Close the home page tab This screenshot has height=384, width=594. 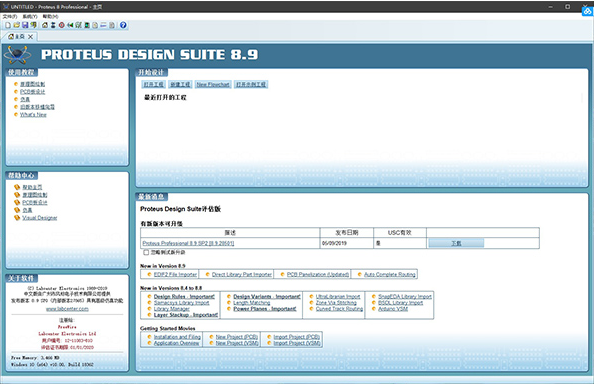pyautogui.click(x=30, y=36)
